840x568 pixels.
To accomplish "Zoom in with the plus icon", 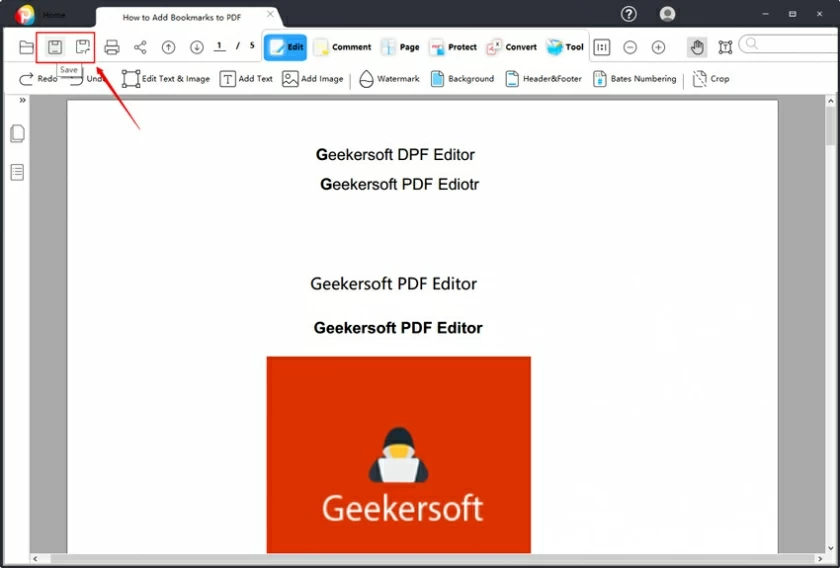I will [658, 47].
